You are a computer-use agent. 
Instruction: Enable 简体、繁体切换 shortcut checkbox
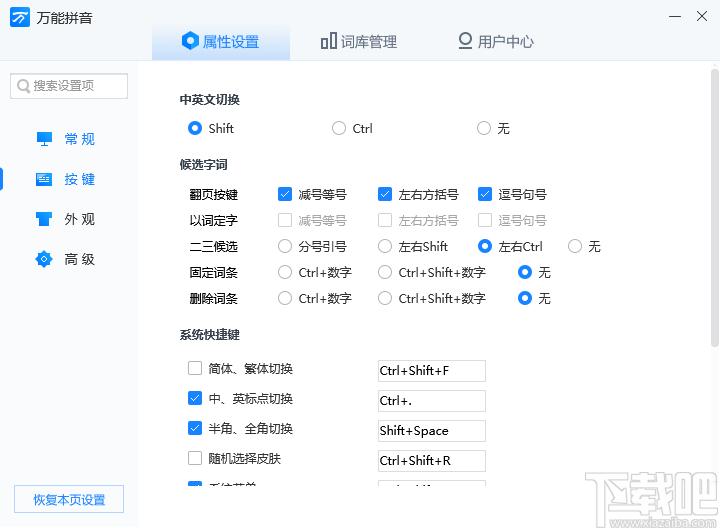tap(195, 368)
